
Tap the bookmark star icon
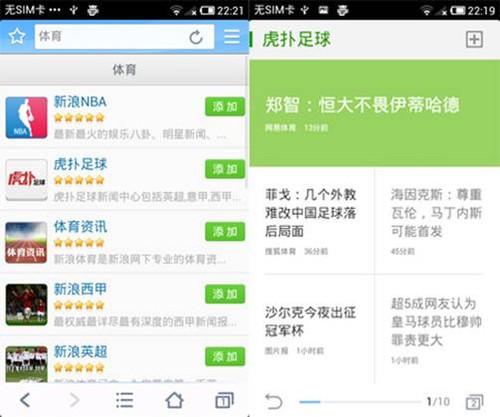pyautogui.click(x=17, y=37)
